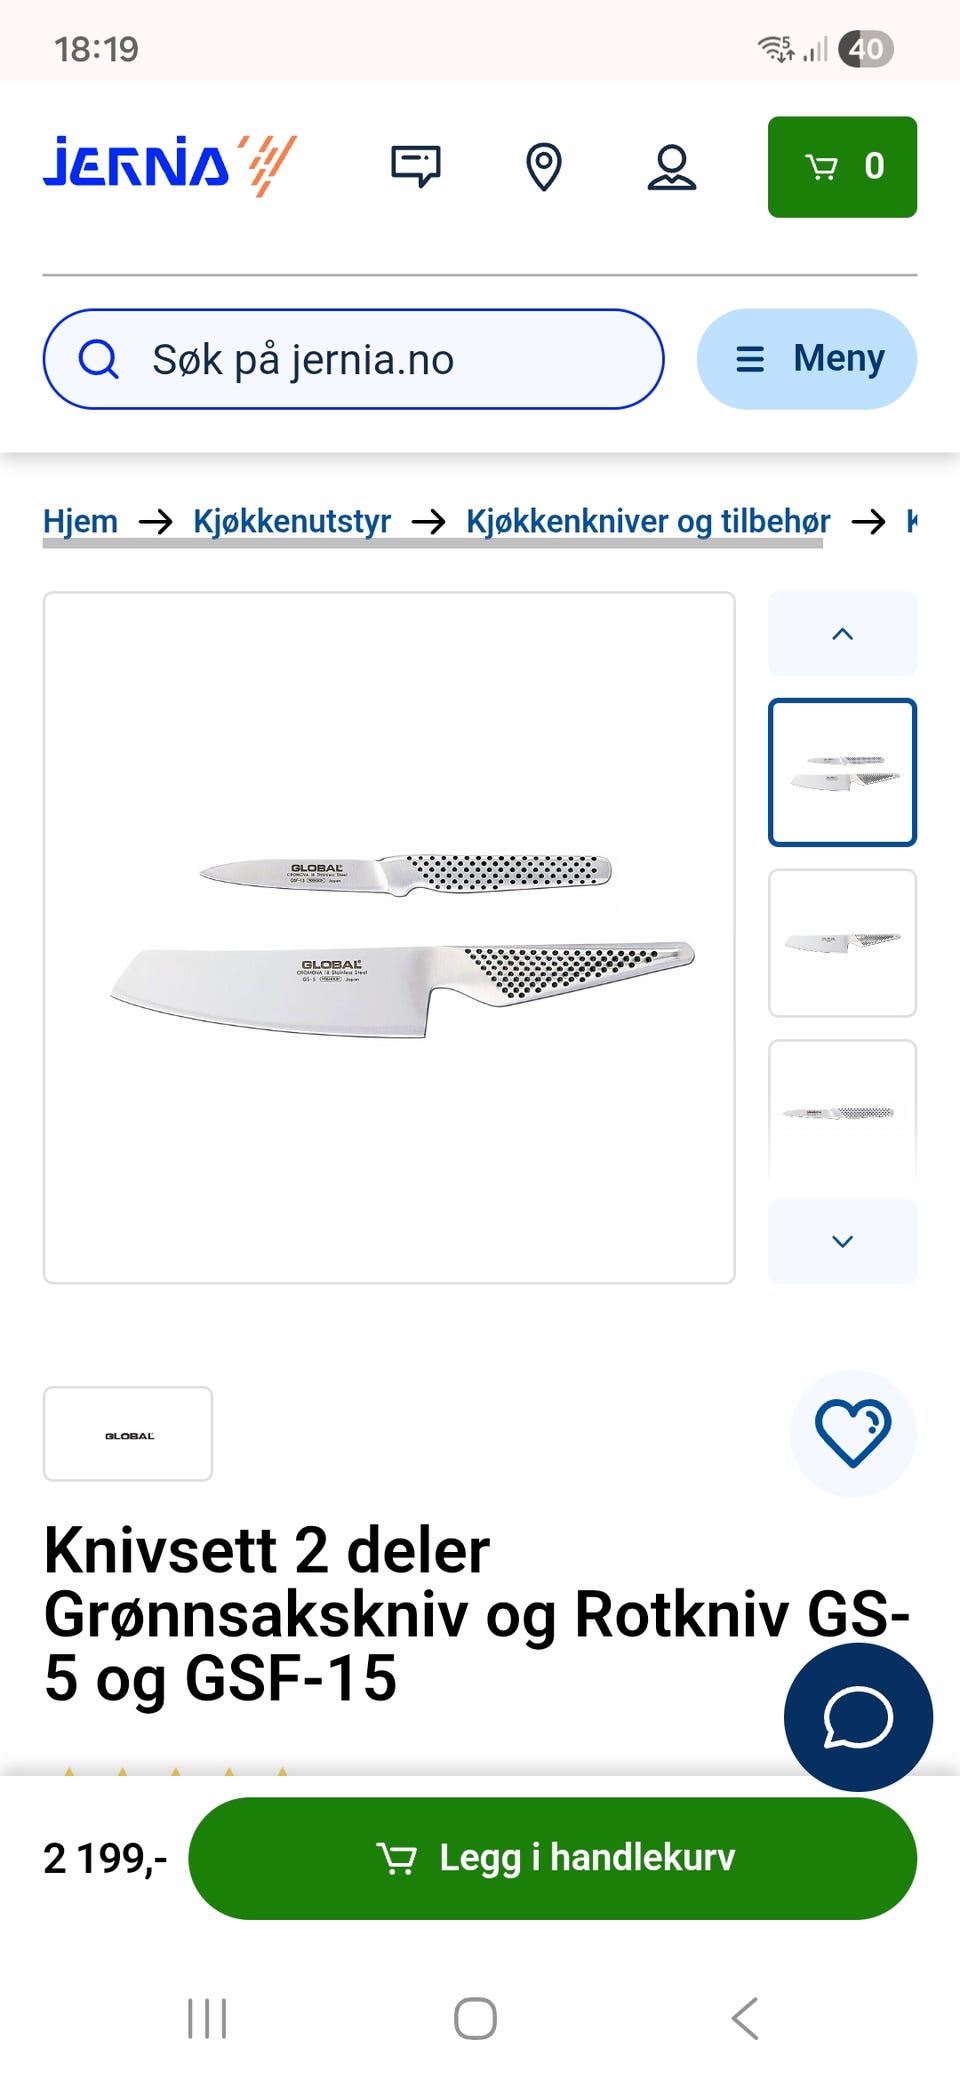Open Kjøkkenutstyr breadcrumb link
The width and height of the screenshot is (960, 2080).
[292, 521]
